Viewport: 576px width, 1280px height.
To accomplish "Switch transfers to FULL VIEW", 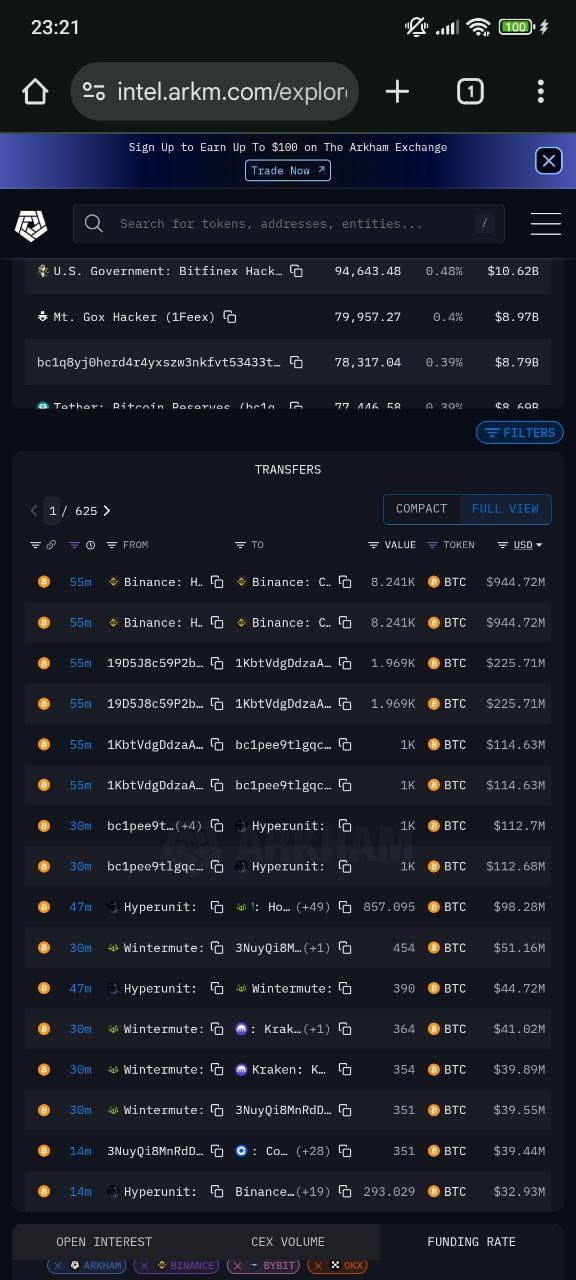I will 505,509.
